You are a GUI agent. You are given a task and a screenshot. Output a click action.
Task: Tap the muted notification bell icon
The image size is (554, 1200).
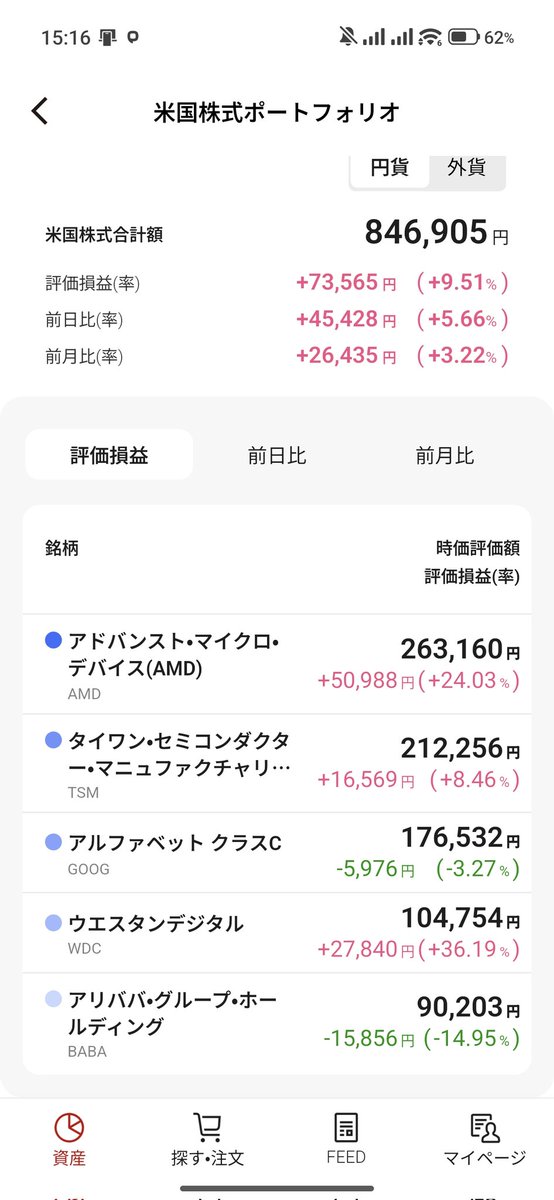pos(348,38)
